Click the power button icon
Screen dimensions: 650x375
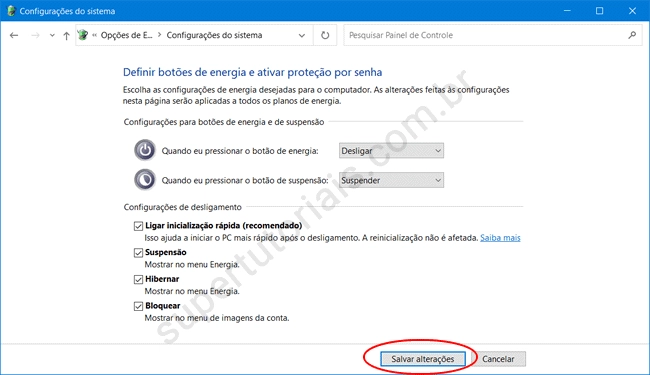coord(145,150)
